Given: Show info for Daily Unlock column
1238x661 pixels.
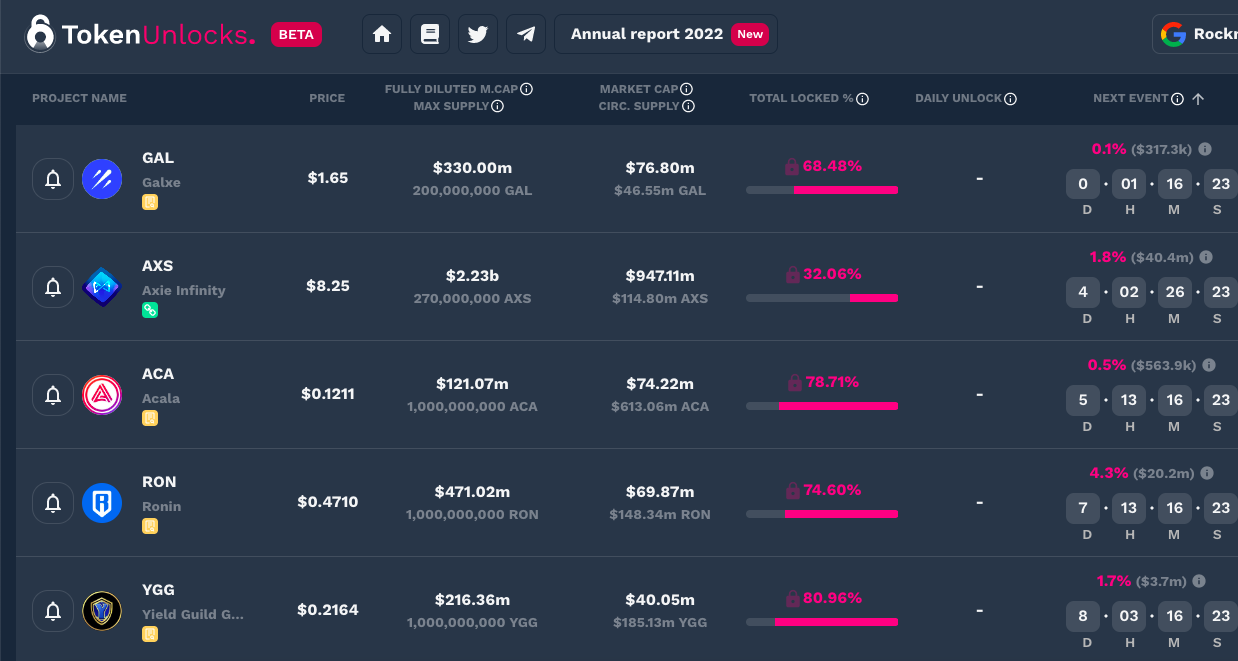Looking at the screenshot, I should 1010,99.
